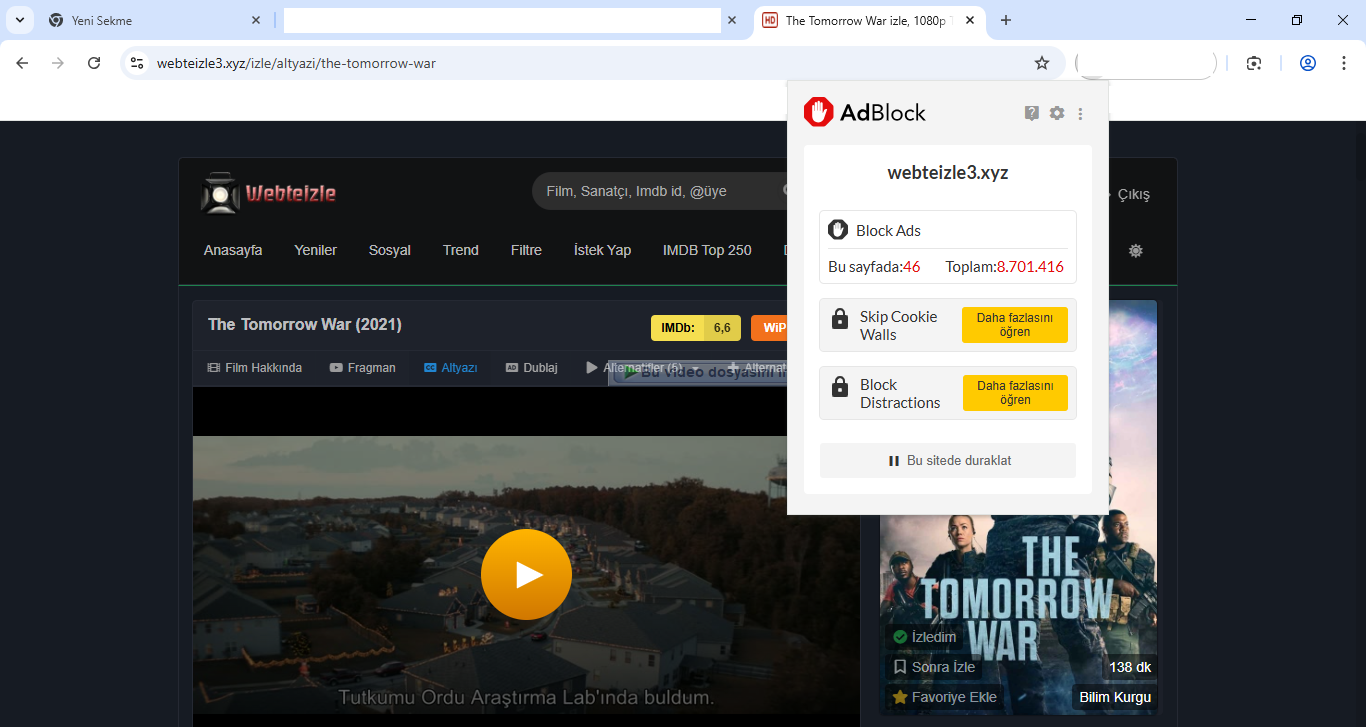Open Filtre menu item
This screenshot has width=1366, height=727.
[526, 250]
